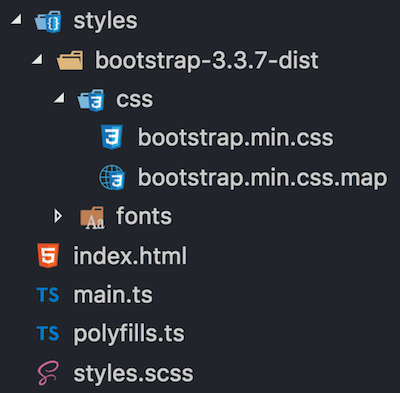Open bootstrap.min.css.map file
The width and height of the screenshot is (400, 393).
click(x=263, y=177)
